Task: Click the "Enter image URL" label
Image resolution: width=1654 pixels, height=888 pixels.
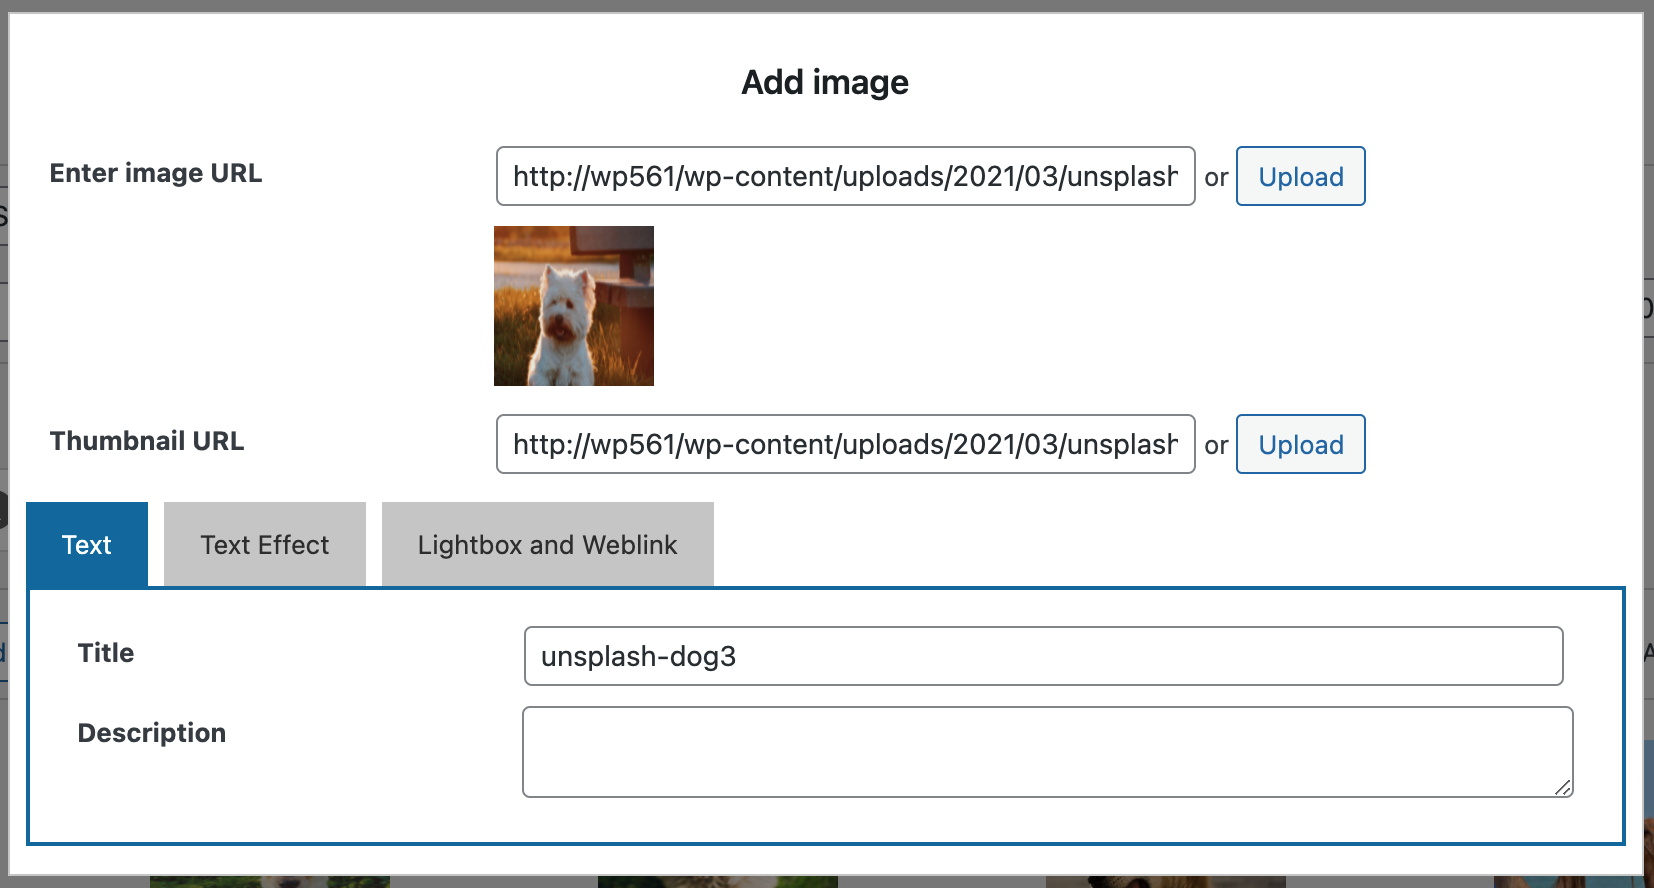Action: coord(156,173)
